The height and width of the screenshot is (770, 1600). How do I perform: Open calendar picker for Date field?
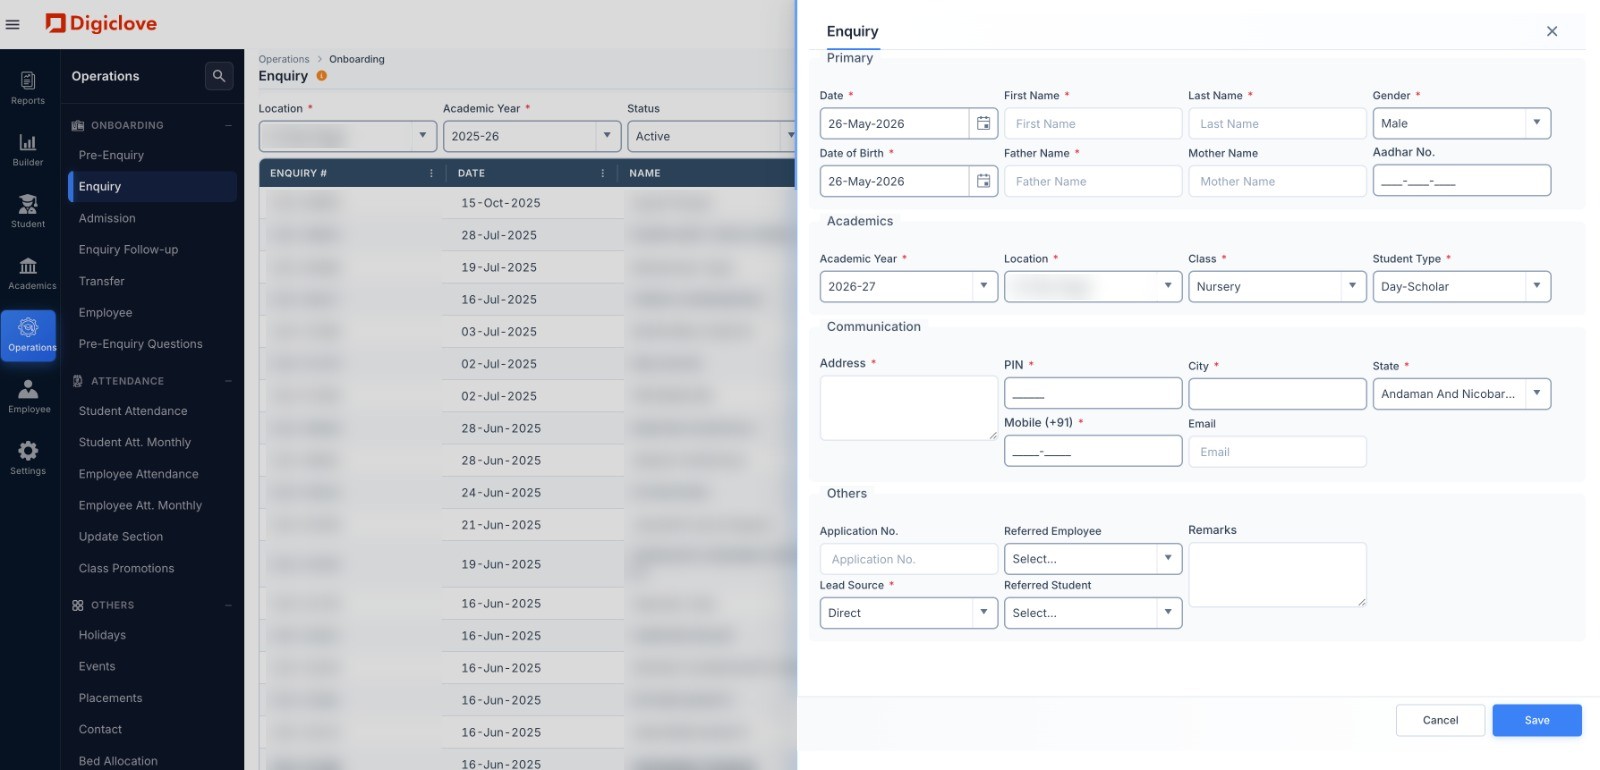(984, 123)
